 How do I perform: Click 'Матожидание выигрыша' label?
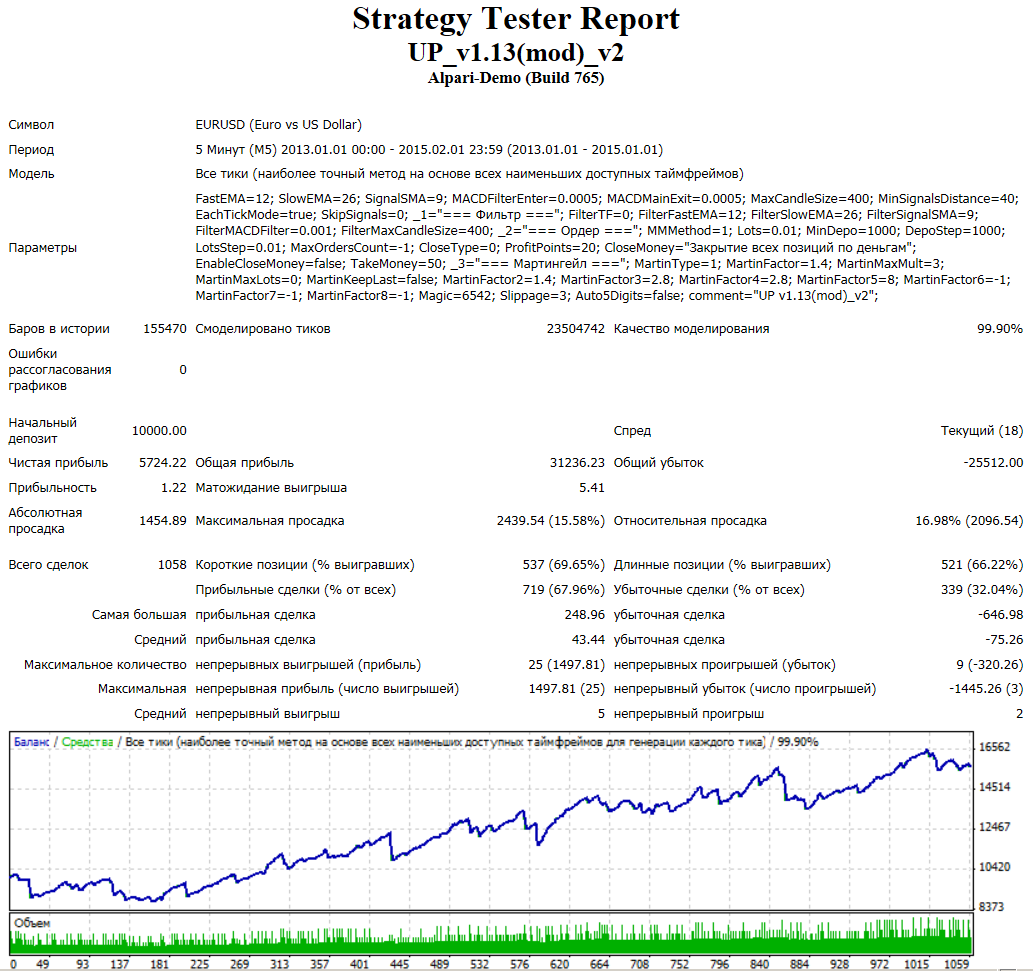click(x=271, y=488)
